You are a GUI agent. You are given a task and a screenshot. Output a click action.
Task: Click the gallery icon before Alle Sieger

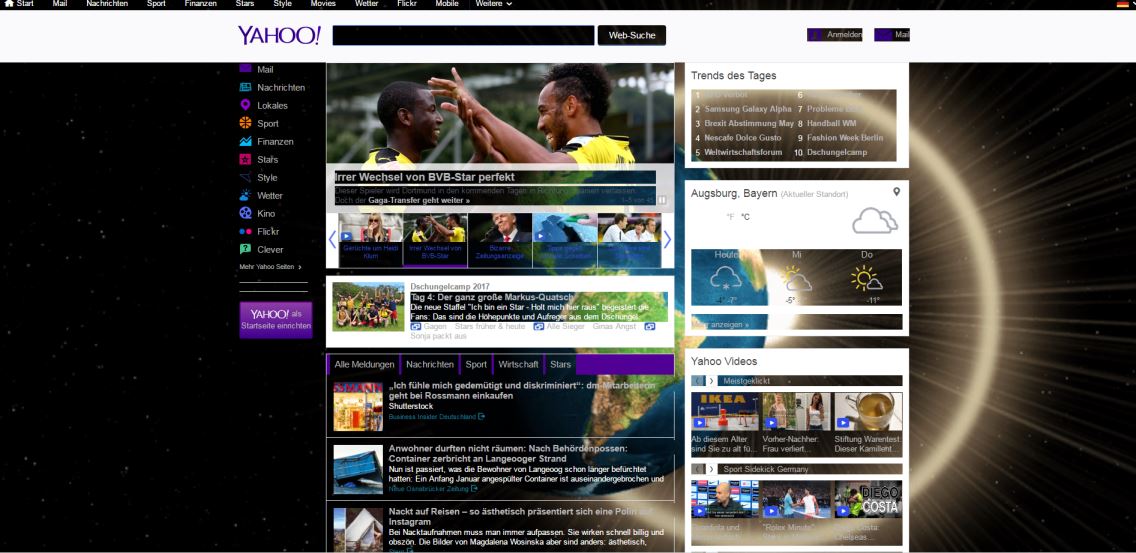(x=538, y=327)
